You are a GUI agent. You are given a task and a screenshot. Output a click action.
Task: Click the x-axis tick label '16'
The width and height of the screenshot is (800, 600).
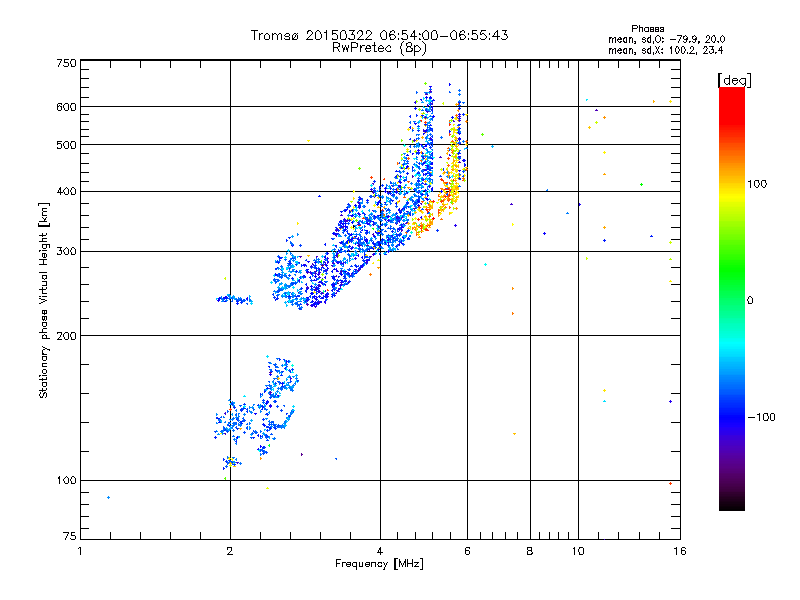click(680, 551)
